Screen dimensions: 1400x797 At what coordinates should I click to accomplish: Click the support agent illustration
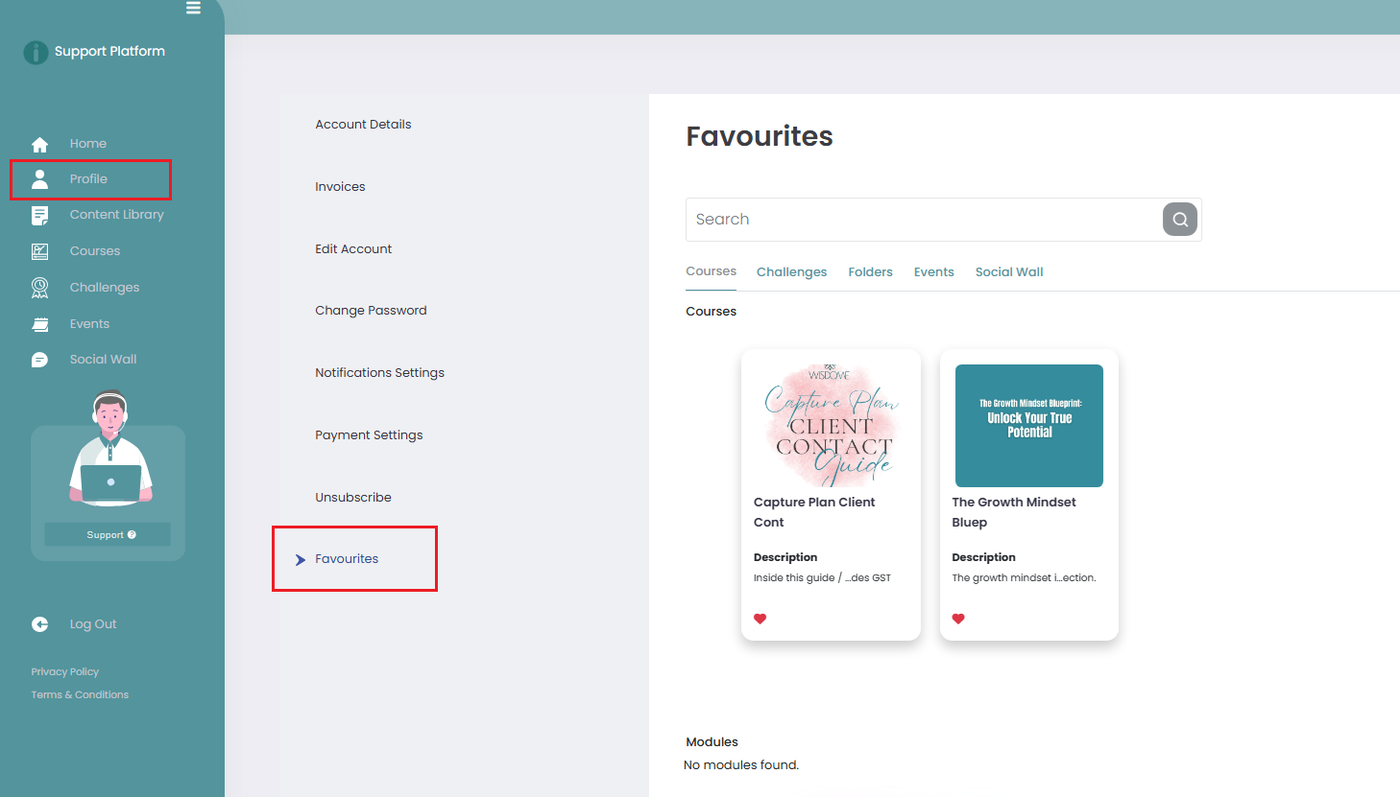pos(110,449)
